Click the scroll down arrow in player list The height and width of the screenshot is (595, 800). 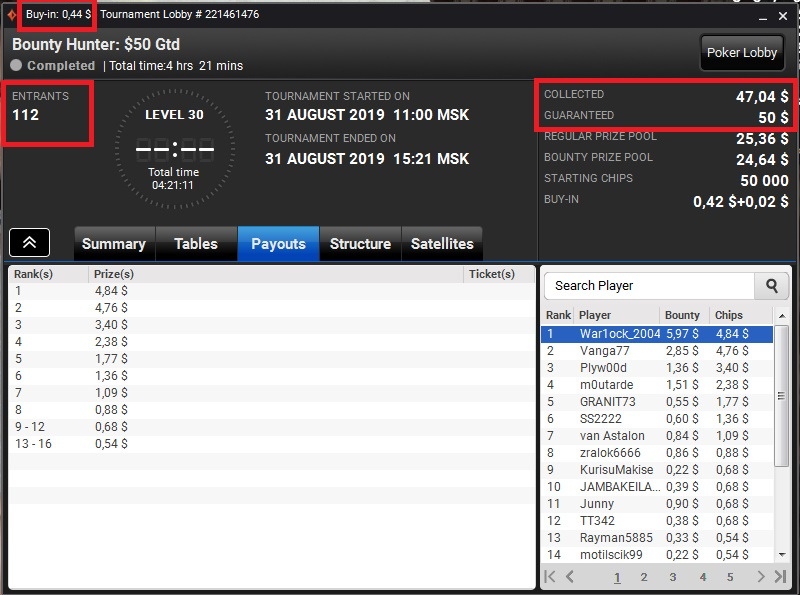[x=782, y=555]
